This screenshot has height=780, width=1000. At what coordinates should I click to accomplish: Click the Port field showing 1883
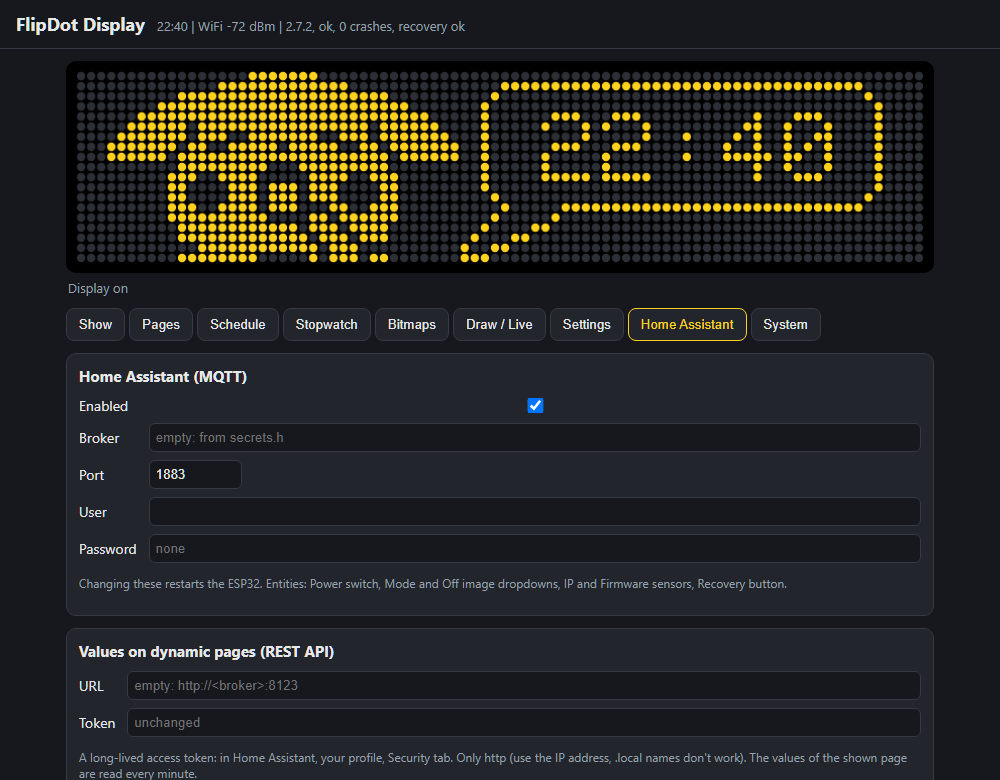[195, 475]
